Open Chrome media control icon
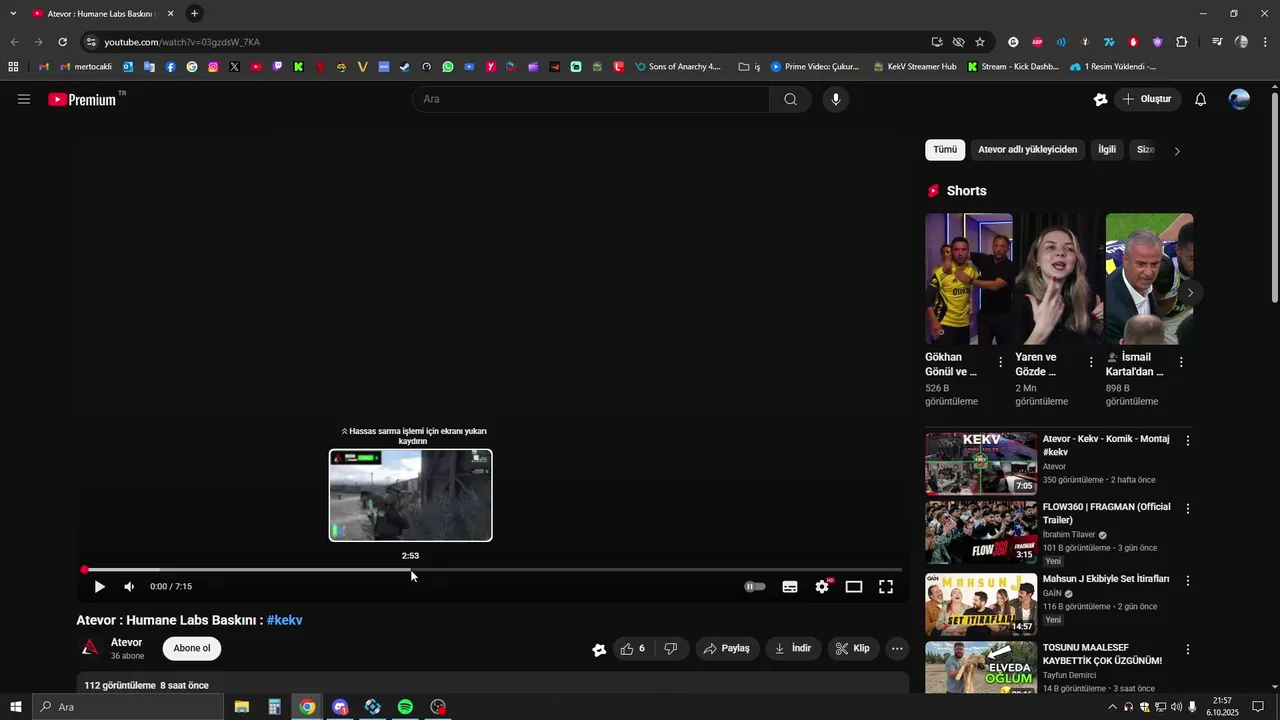This screenshot has width=1280, height=720. (1217, 42)
